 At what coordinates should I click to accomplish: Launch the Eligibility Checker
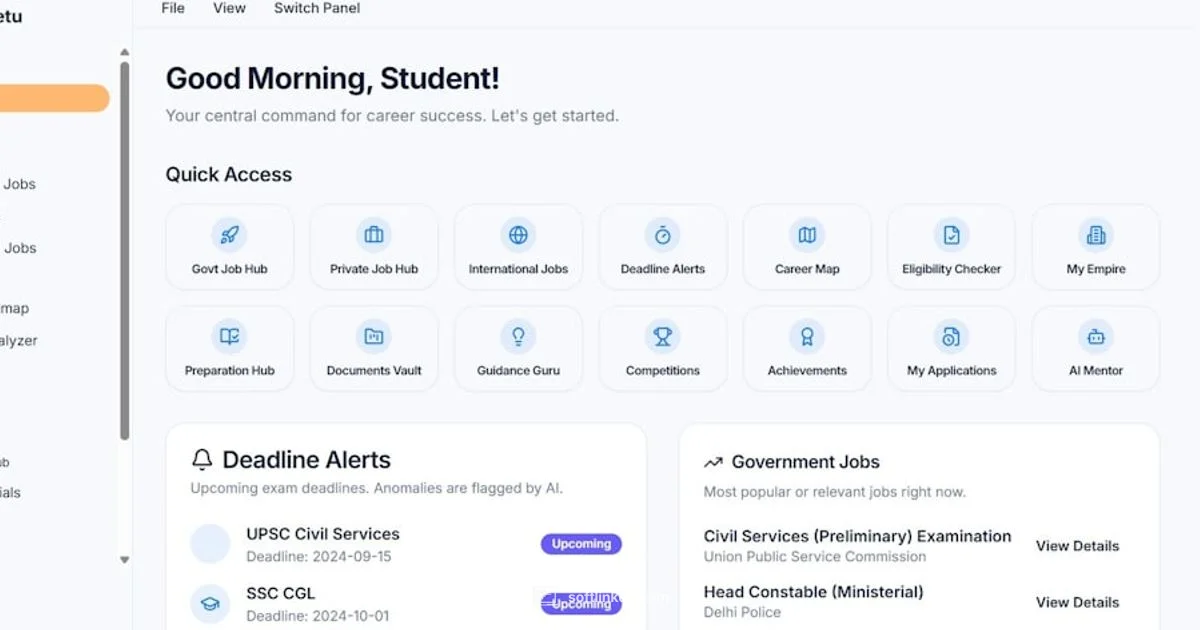[950, 246]
